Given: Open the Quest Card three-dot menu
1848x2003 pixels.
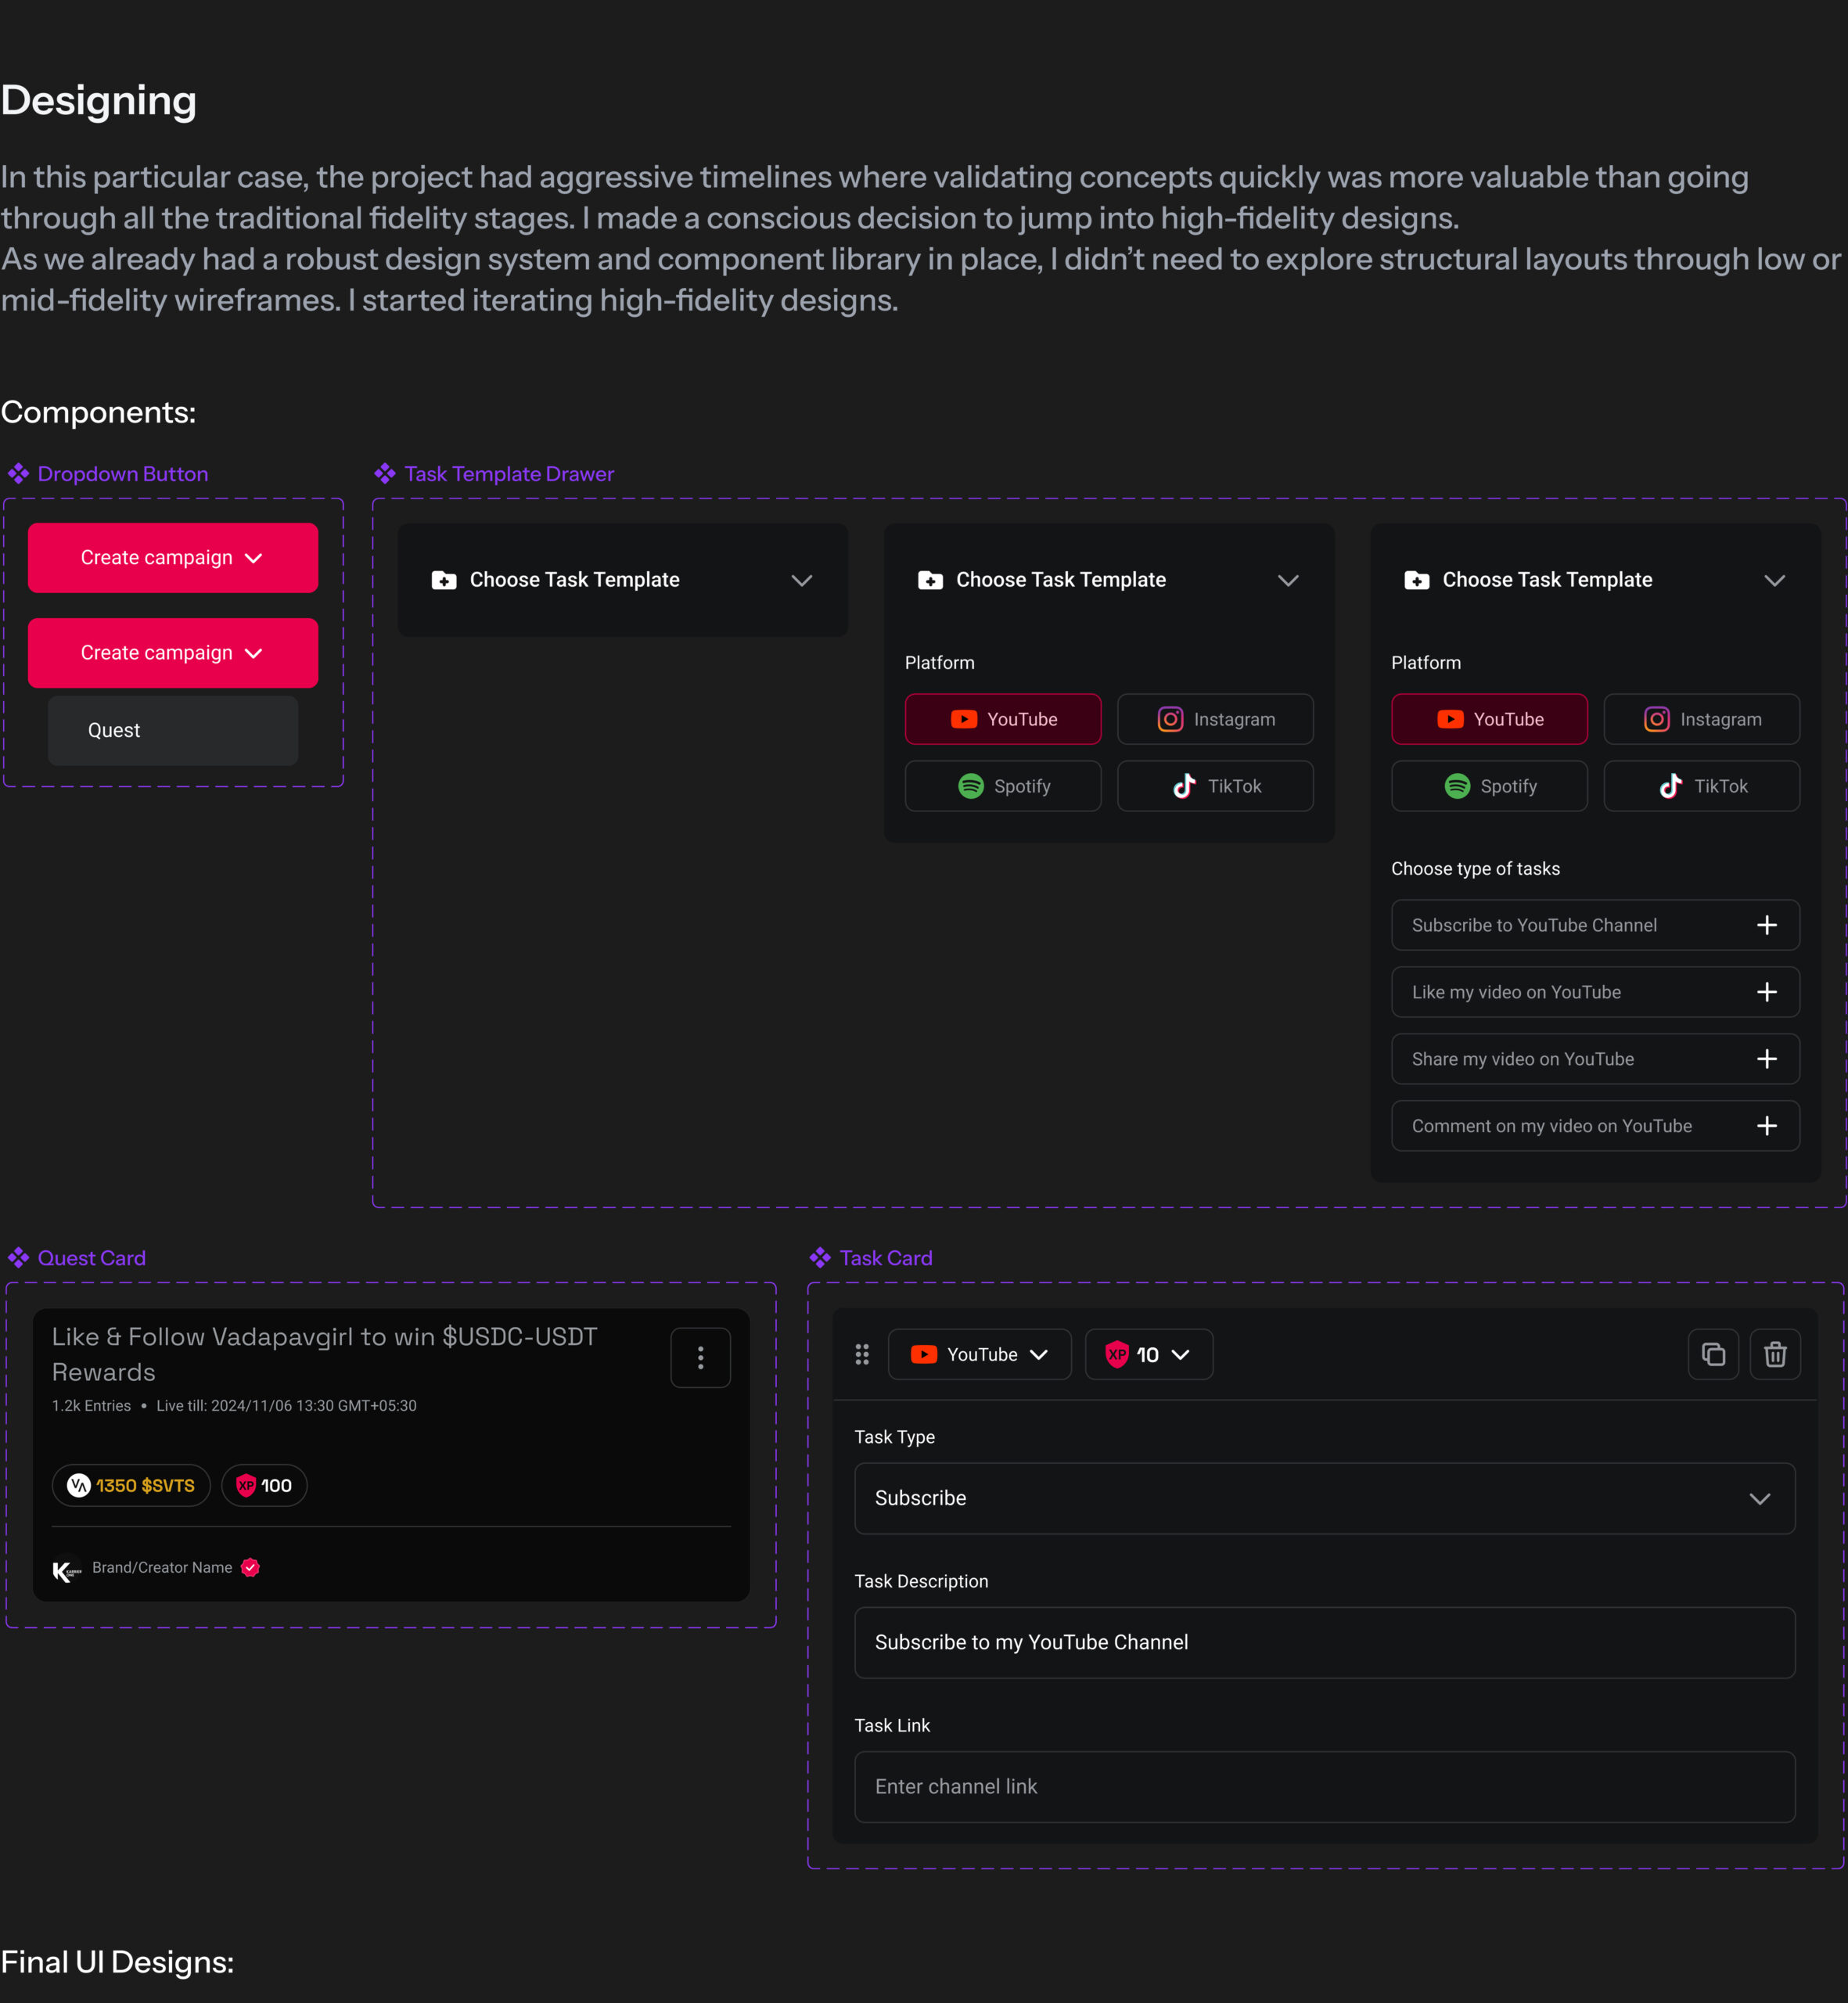Looking at the screenshot, I should point(700,1357).
